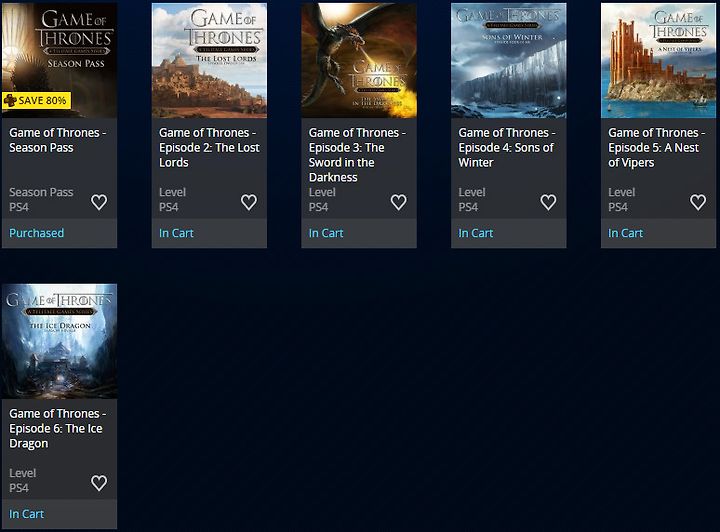Open The Ice Dragon cover image
This screenshot has width=720, height=532.
point(59,341)
